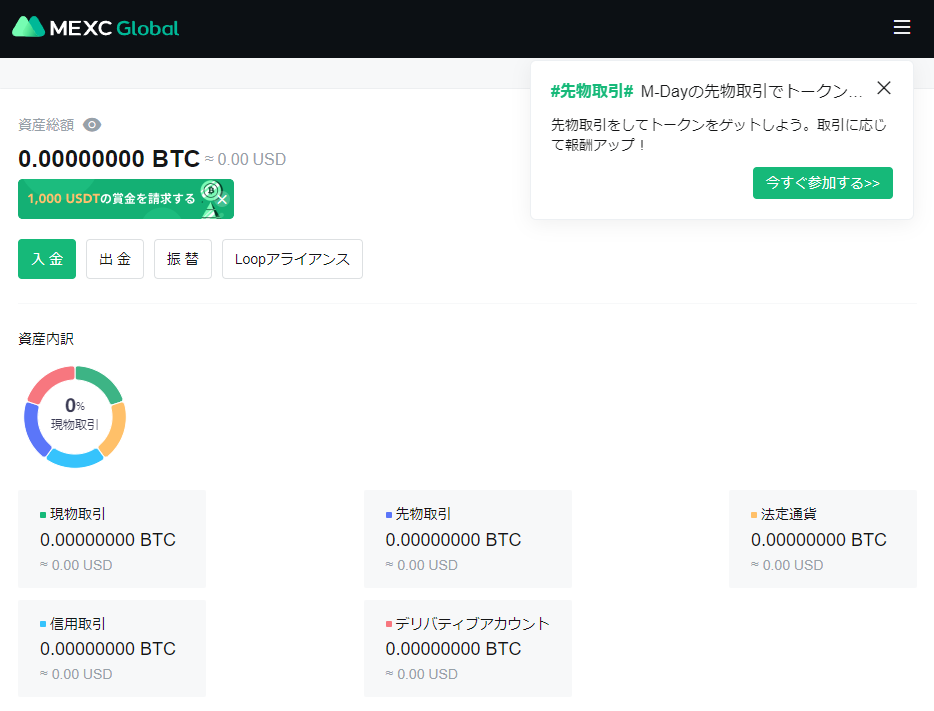Click 今すぐ参加する>> join button
Image resolution: width=934 pixels, height=711 pixels.
pyautogui.click(x=823, y=183)
